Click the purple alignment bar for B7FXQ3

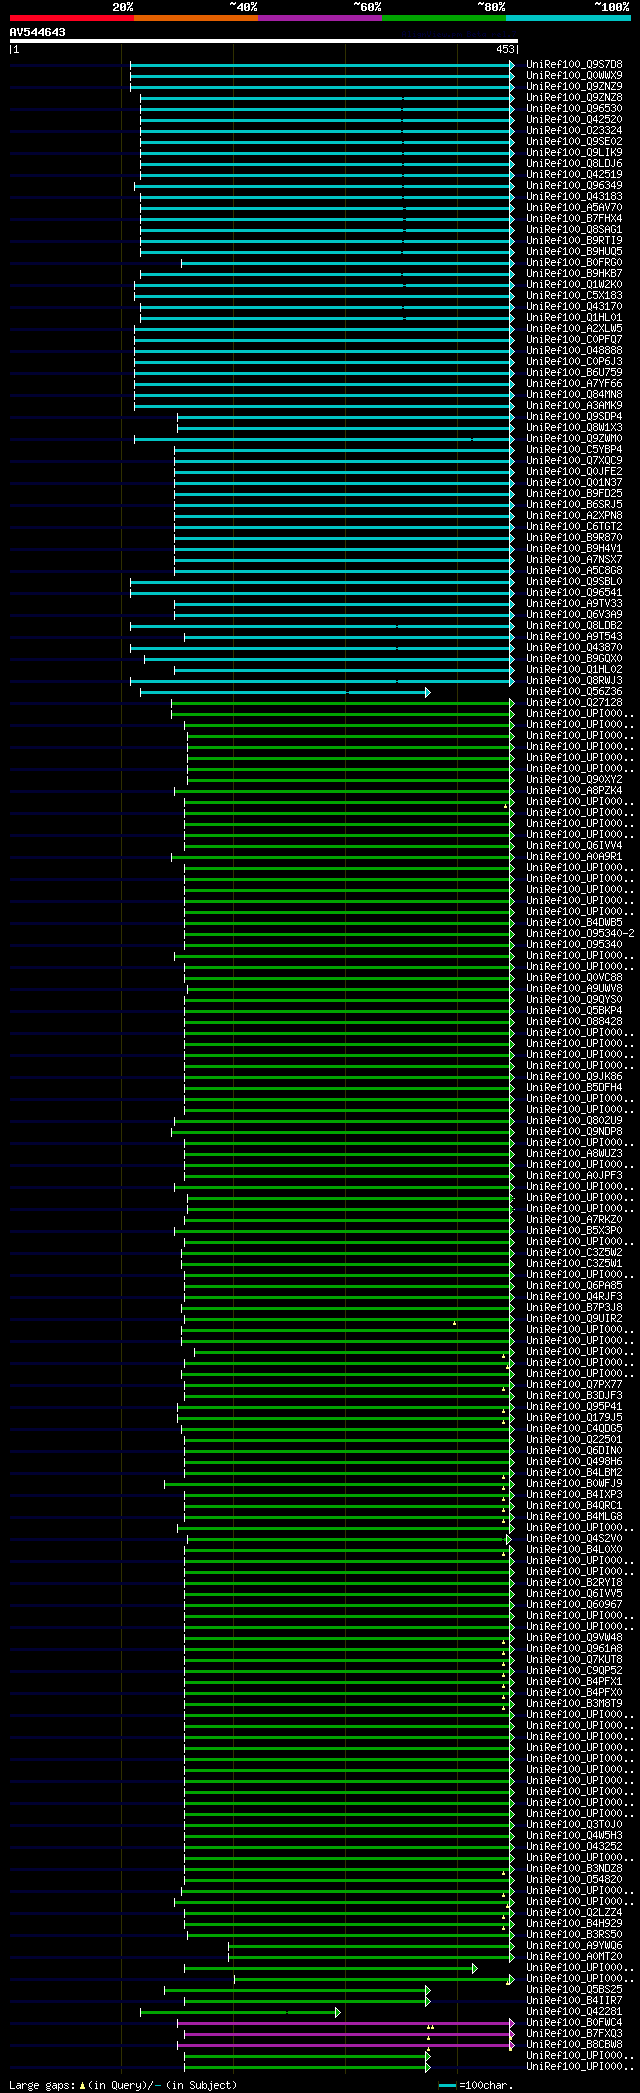[x=349, y=2034]
